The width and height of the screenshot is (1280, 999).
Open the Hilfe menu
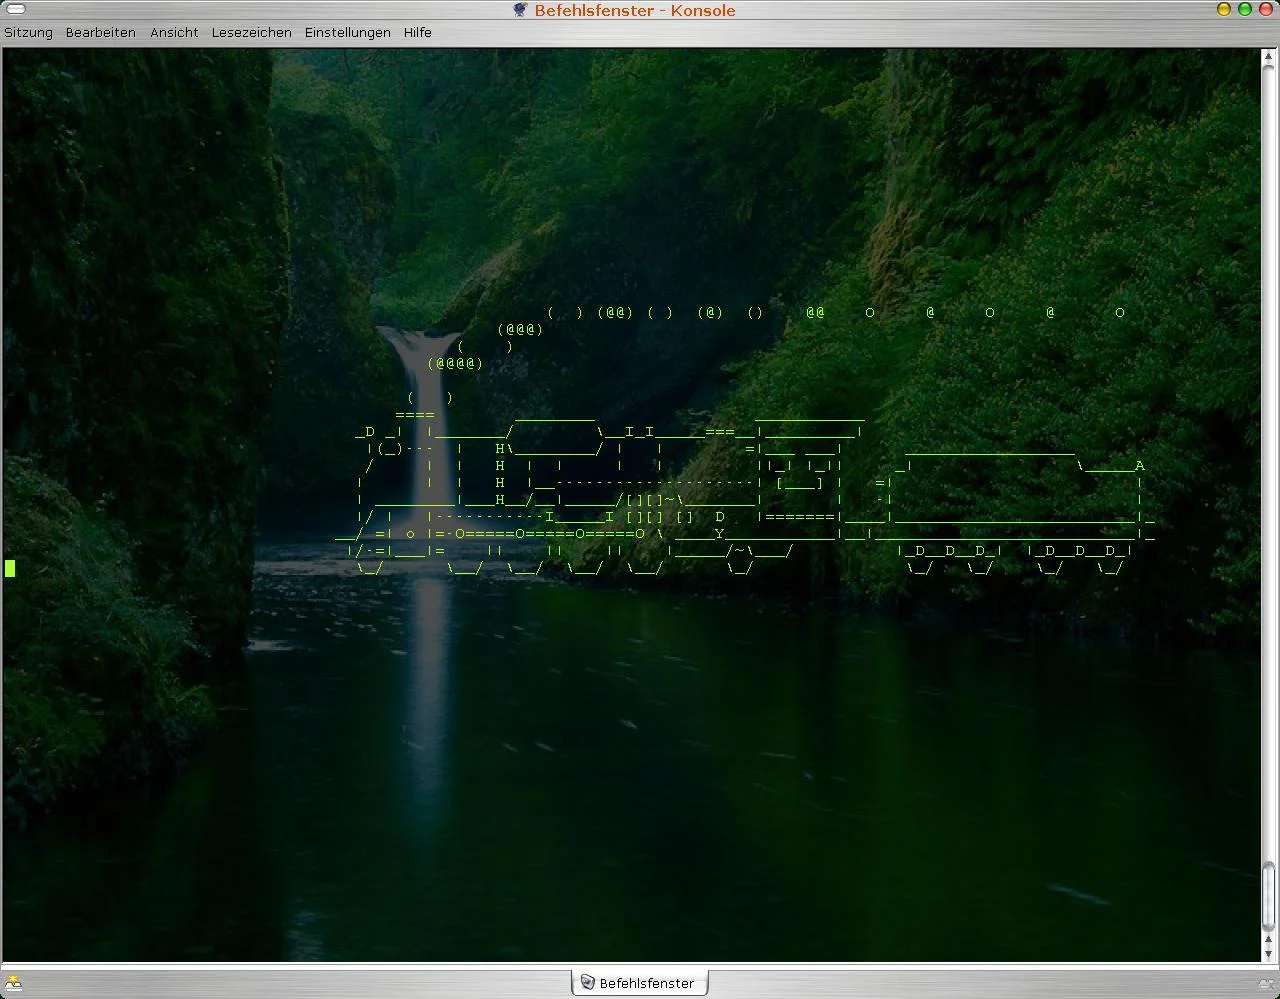[417, 32]
